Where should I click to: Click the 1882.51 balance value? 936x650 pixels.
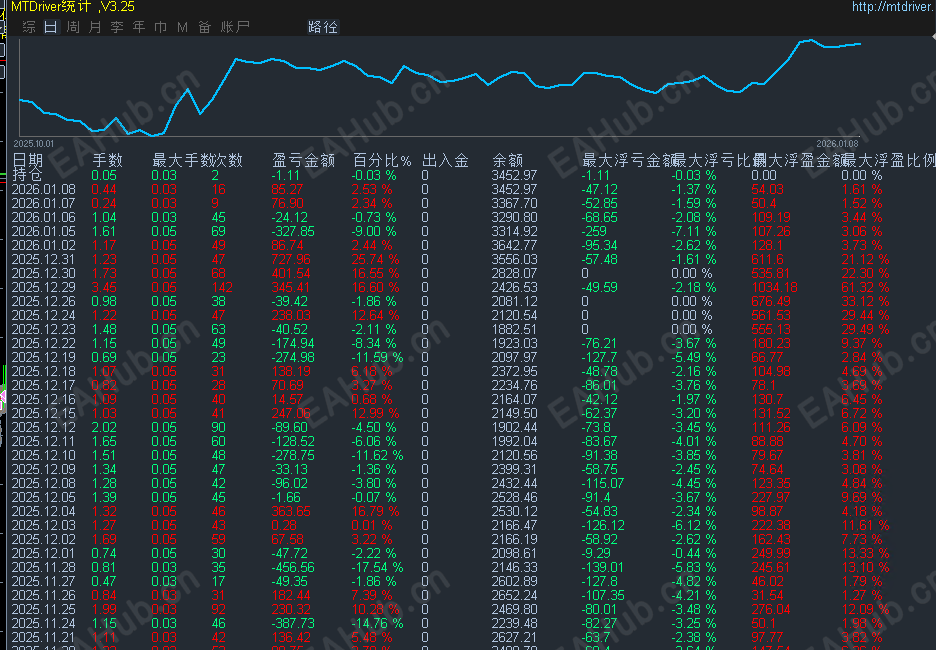(514, 329)
